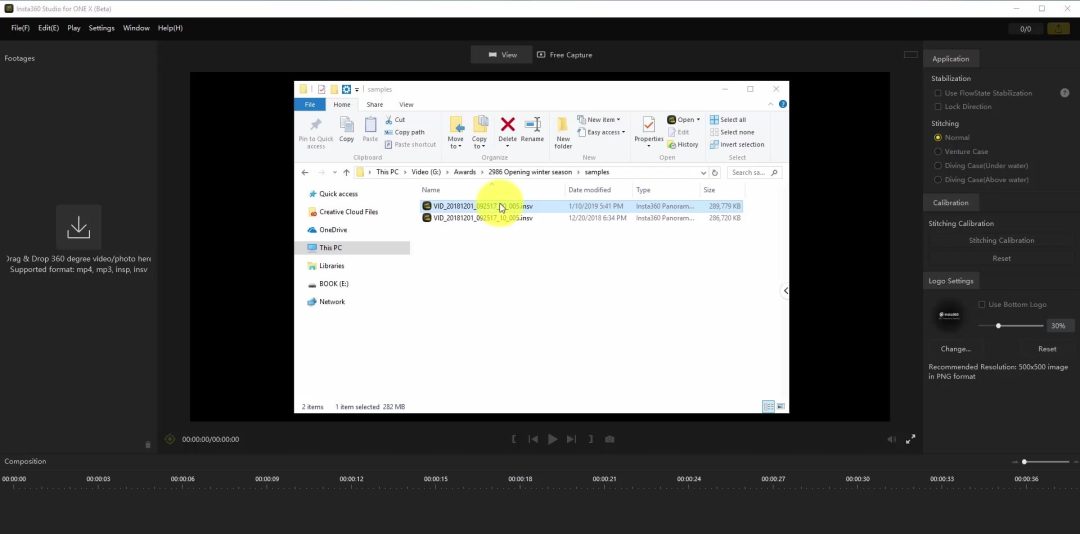
Task: Switch to the Free Capture tab
Action: click(564, 55)
